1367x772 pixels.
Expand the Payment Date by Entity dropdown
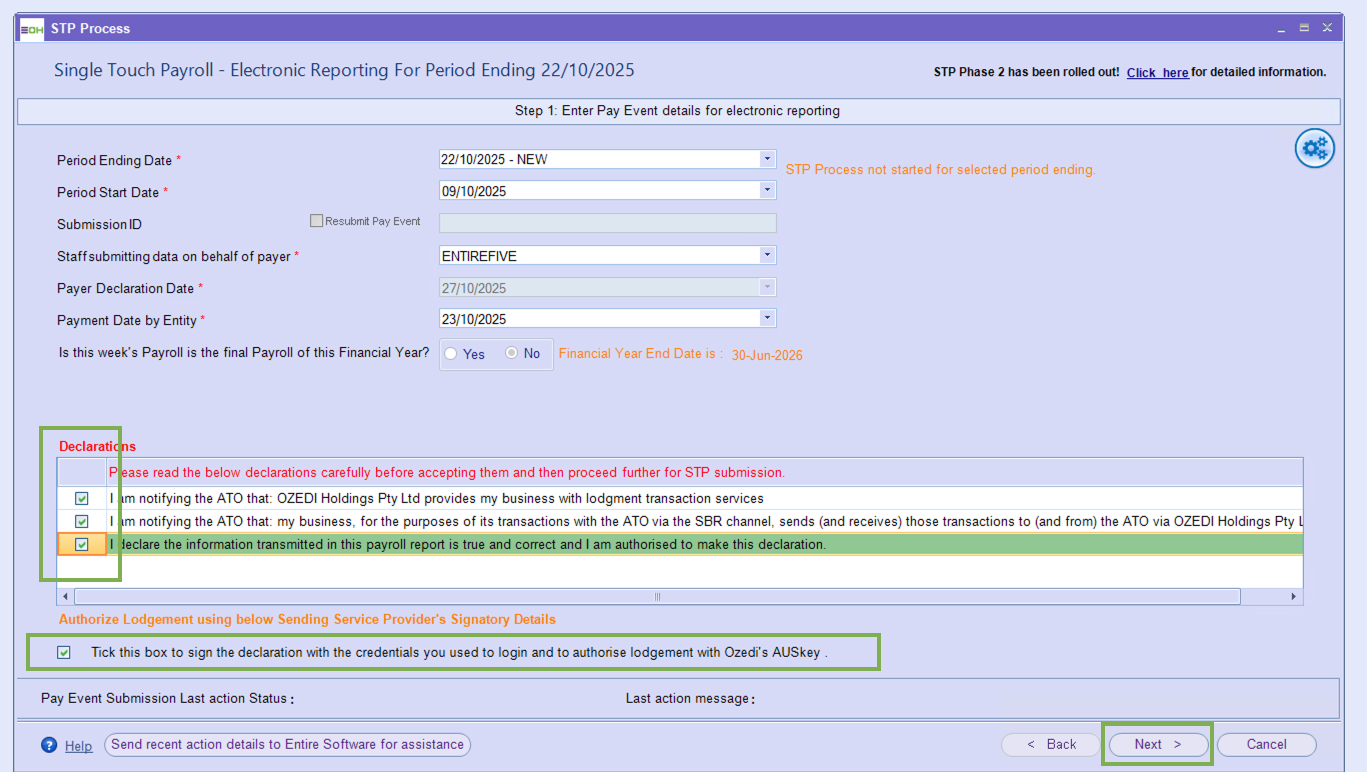(767, 319)
